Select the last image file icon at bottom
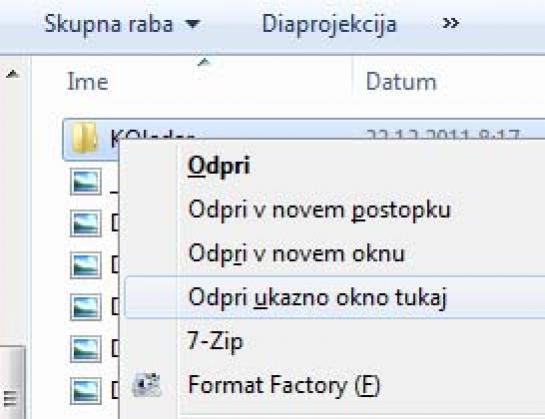 tap(86, 391)
